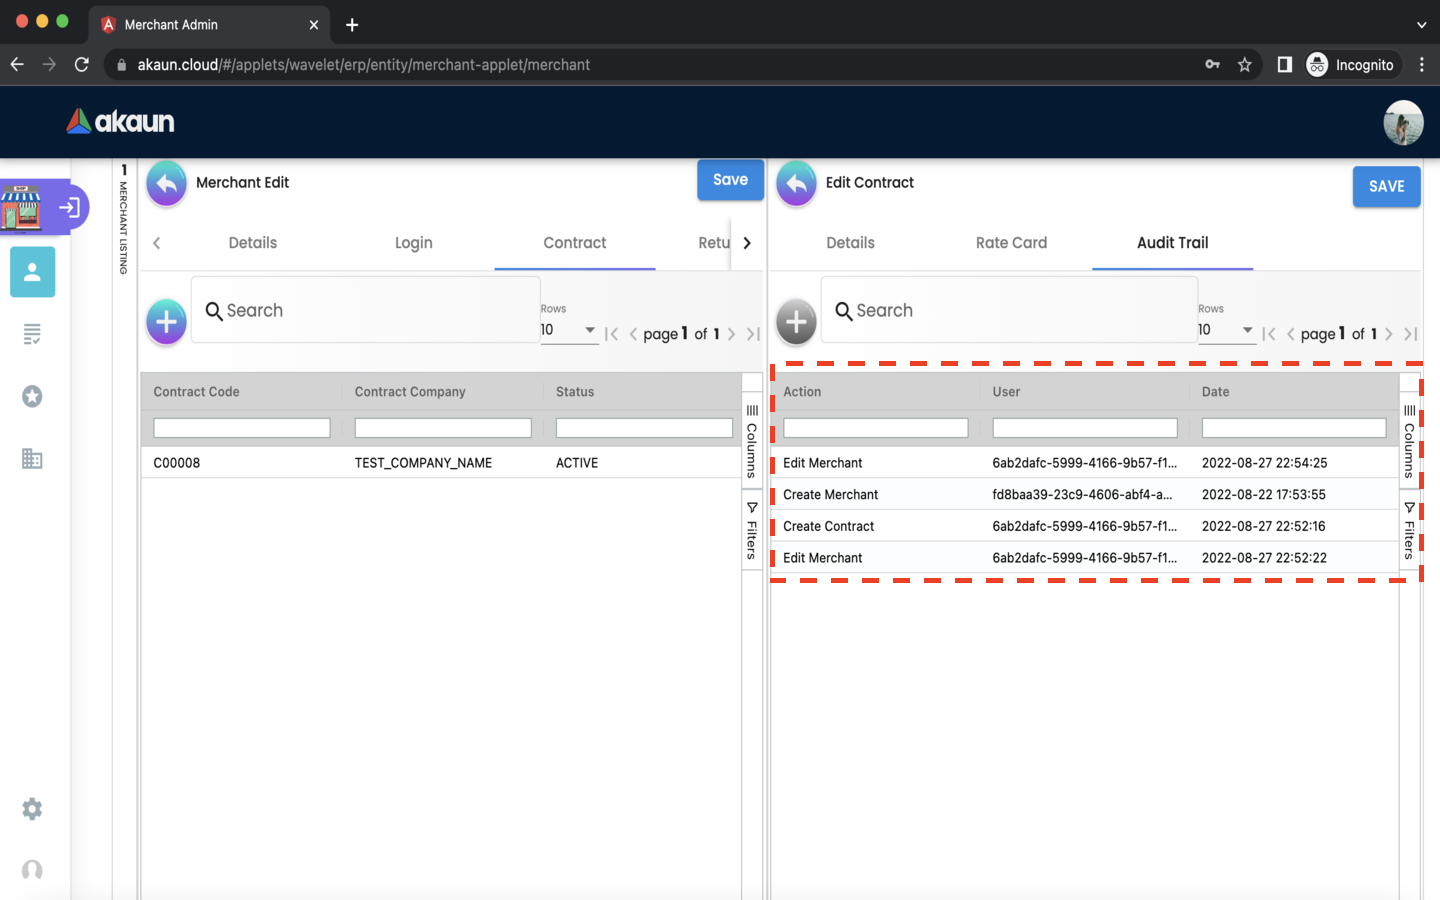Viewport: 1440px width, 900px height.
Task: Switch to the Login tab
Action: pyautogui.click(x=413, y=243)
